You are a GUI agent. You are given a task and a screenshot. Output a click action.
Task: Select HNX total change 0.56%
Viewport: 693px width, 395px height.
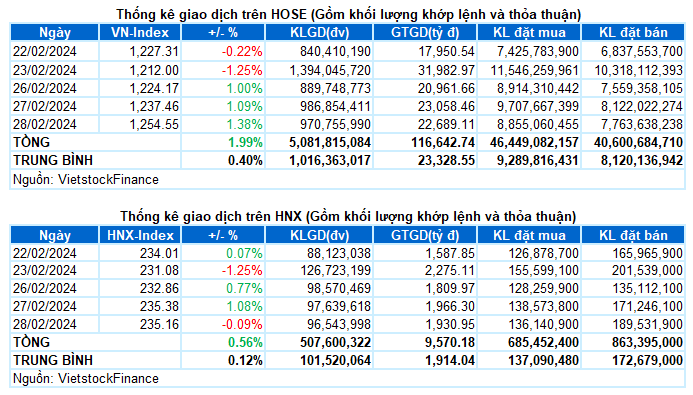[x=245, y=342]
